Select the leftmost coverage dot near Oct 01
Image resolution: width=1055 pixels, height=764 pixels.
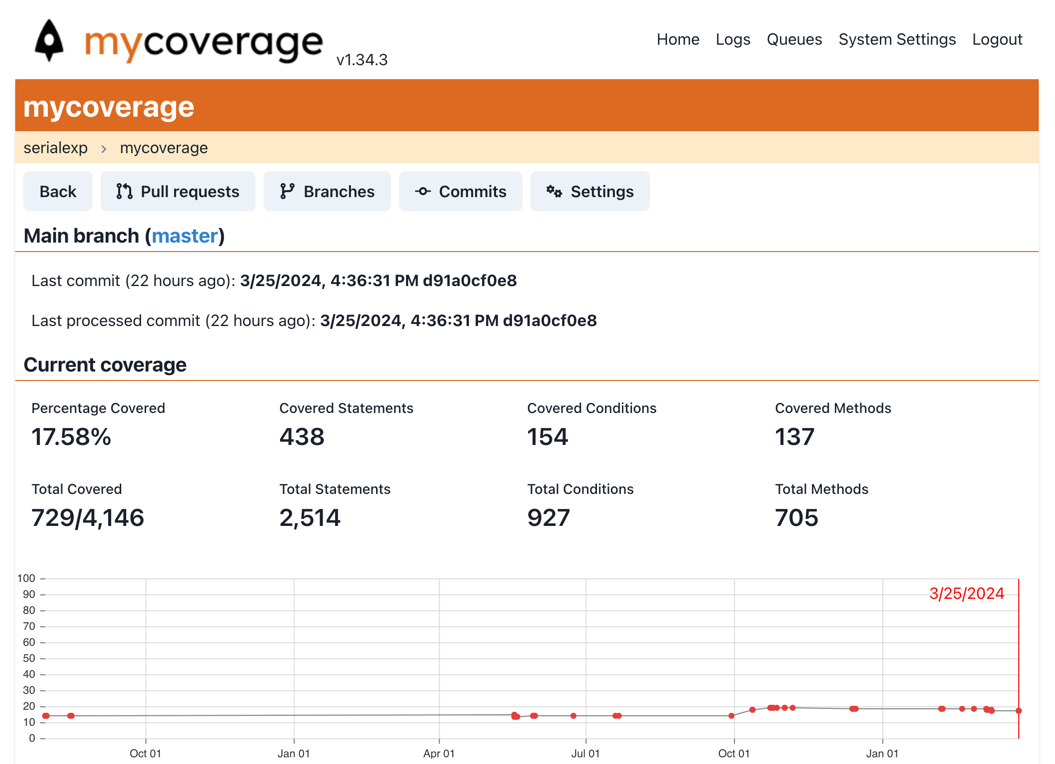44,716
